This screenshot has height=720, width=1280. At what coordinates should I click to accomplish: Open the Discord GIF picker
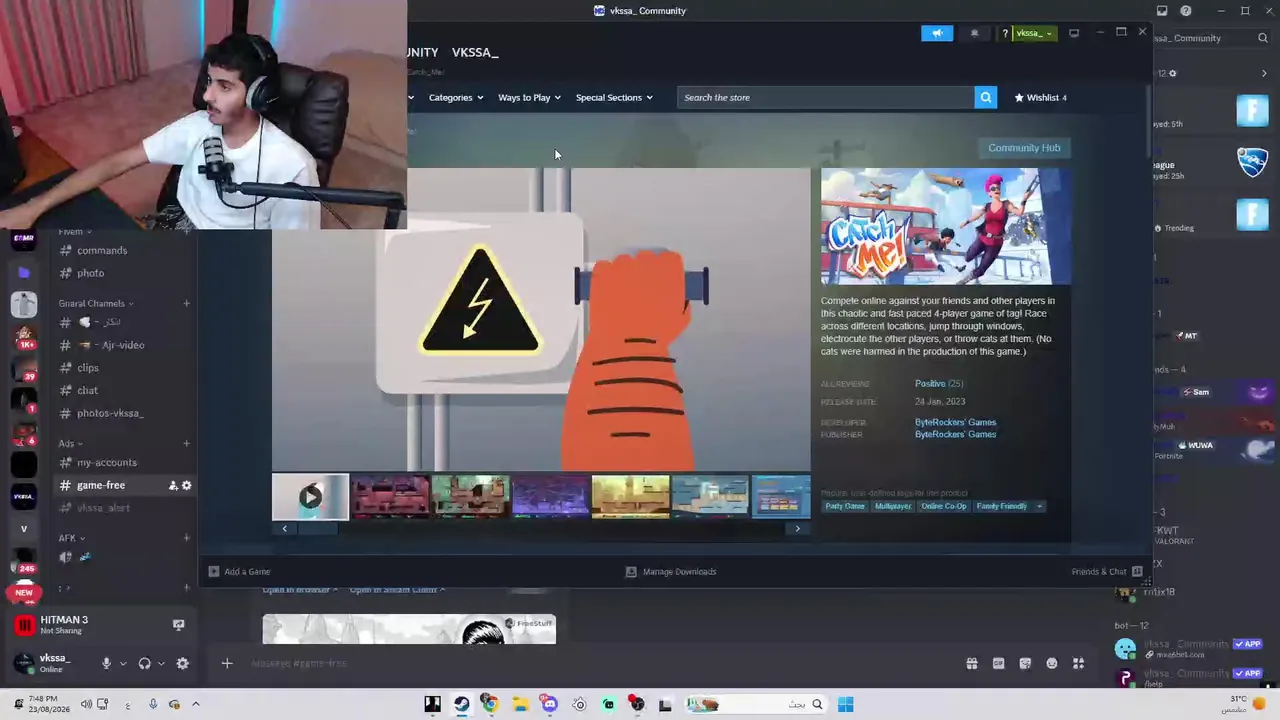(998, 663)
